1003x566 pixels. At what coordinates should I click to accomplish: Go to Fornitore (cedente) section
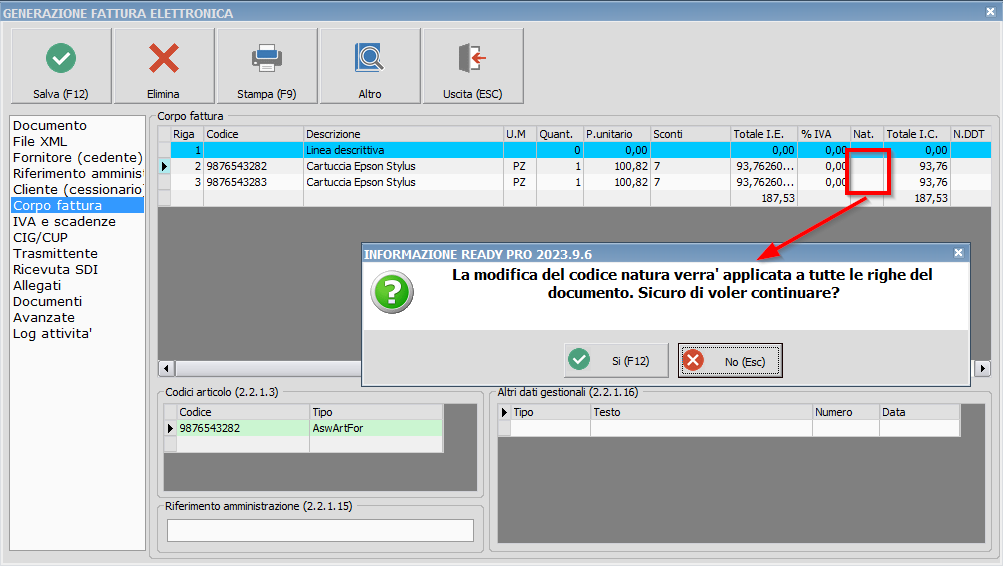(77, 157)
